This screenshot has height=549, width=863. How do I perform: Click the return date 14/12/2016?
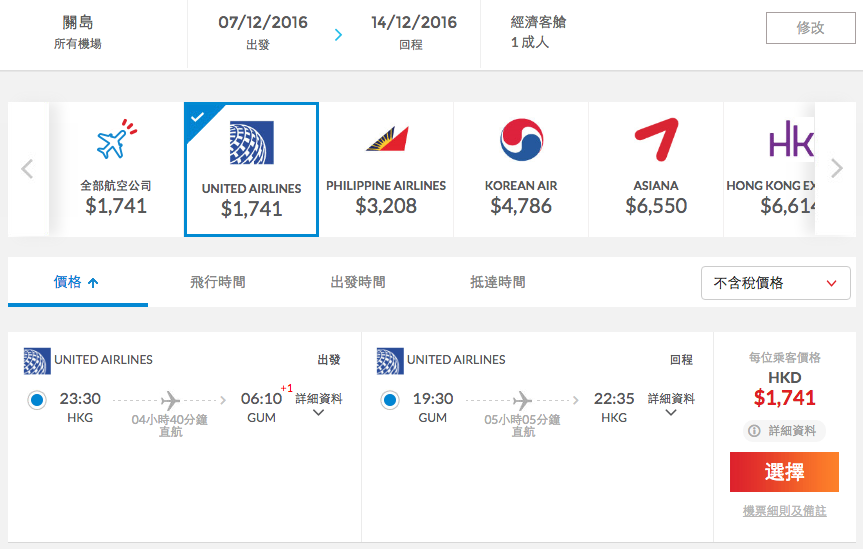click(414, 23)
